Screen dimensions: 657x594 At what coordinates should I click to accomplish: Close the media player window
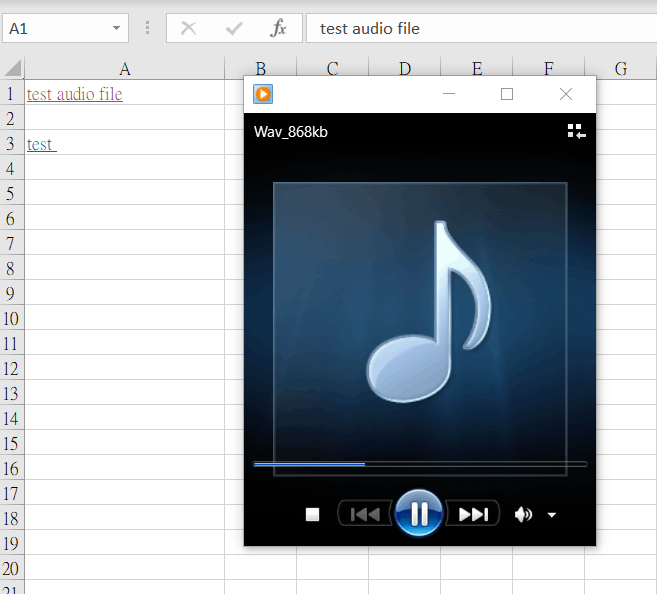(566, 94)
